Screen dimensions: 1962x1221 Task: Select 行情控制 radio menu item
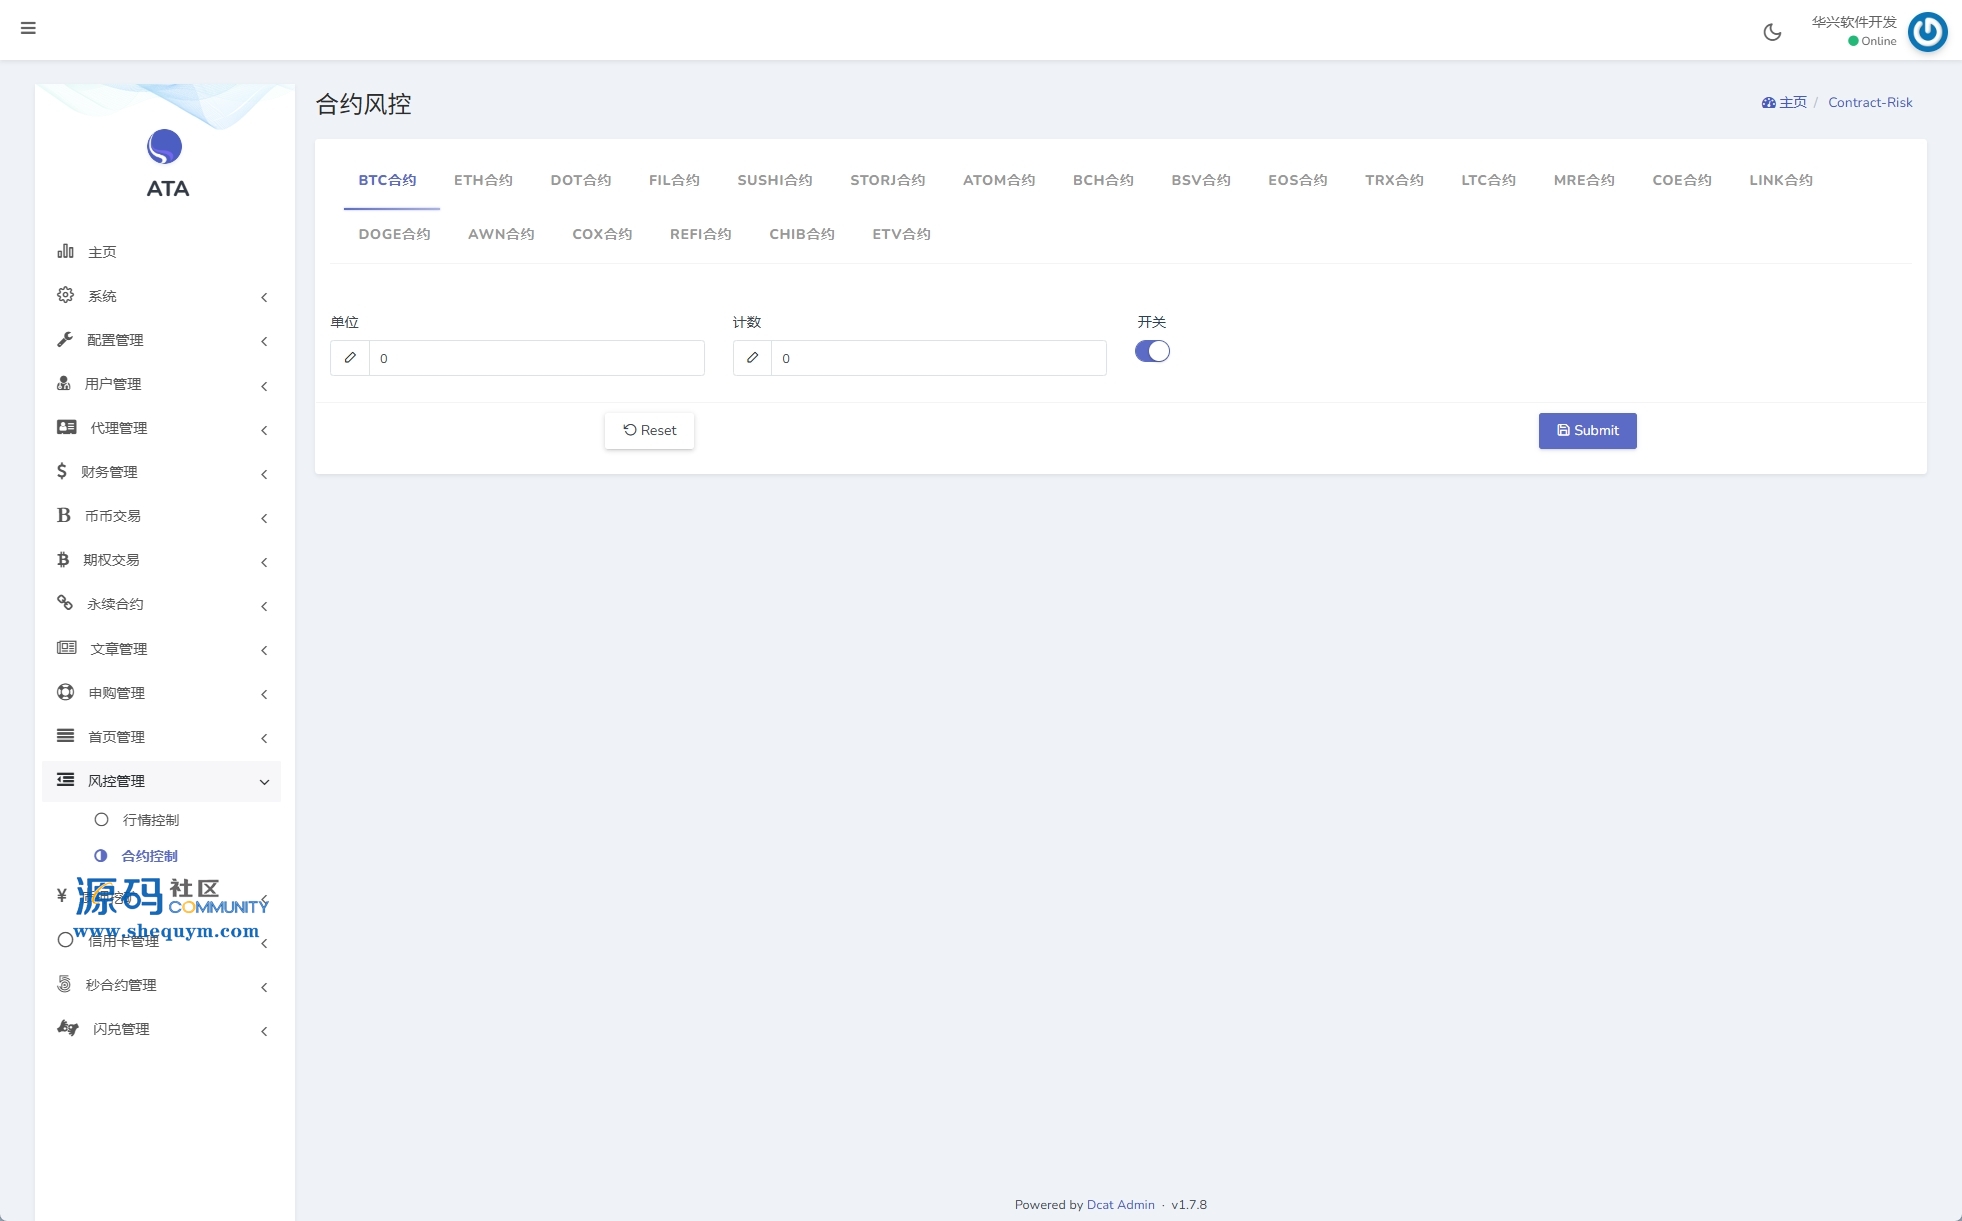pyautogui.click(x=150, y=820)
